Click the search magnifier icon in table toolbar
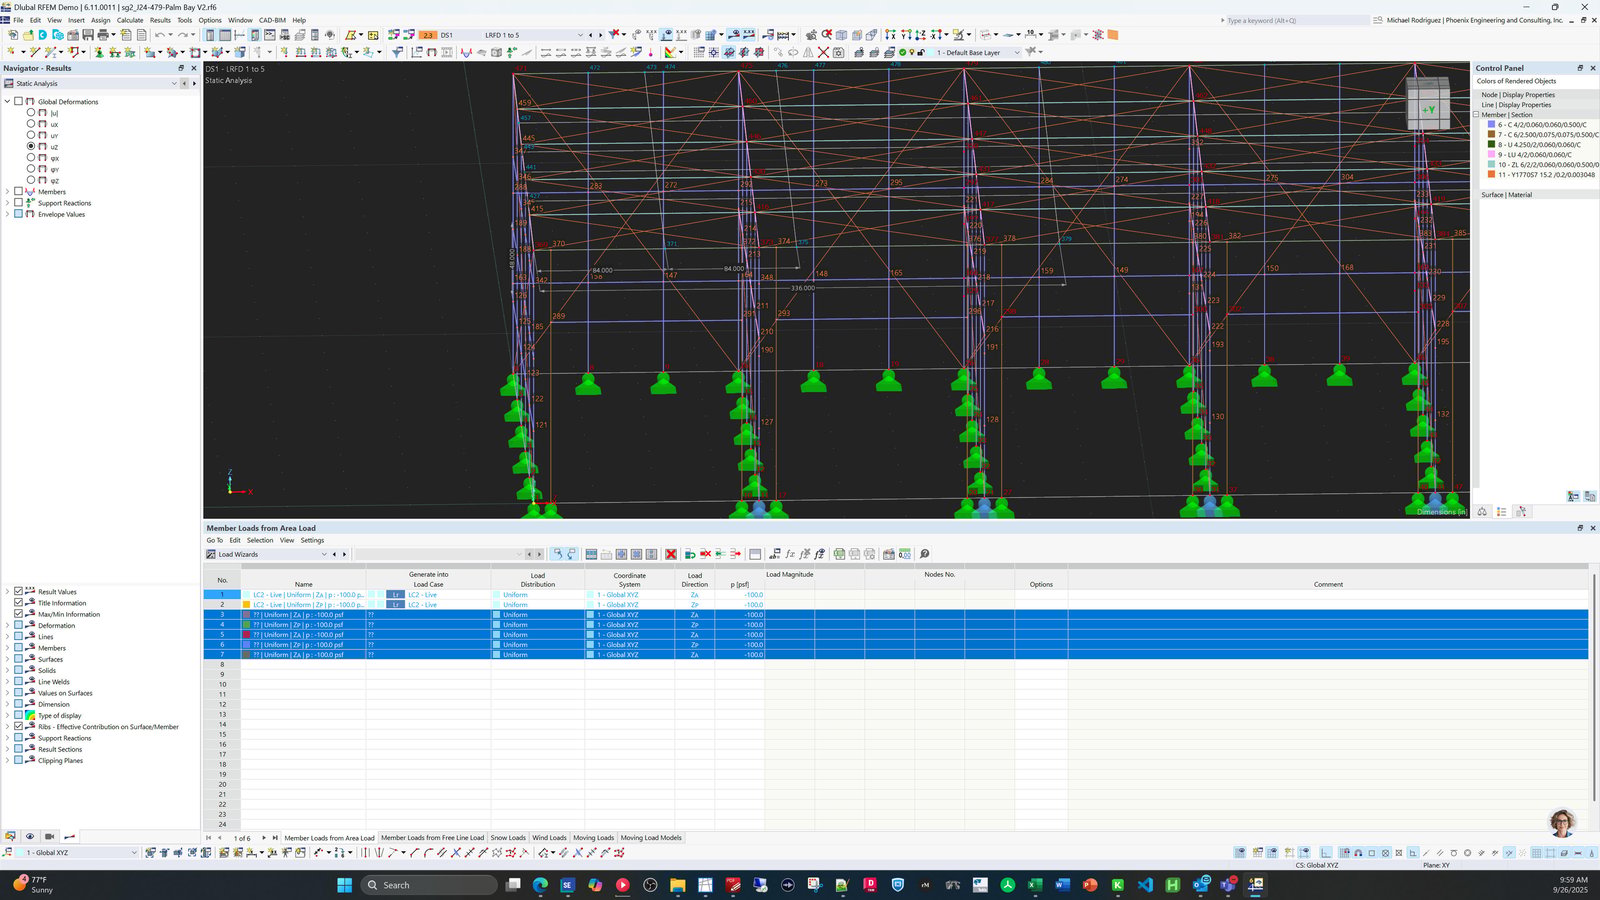This screenshot has width=1600, height=900. tap(925, 554)
